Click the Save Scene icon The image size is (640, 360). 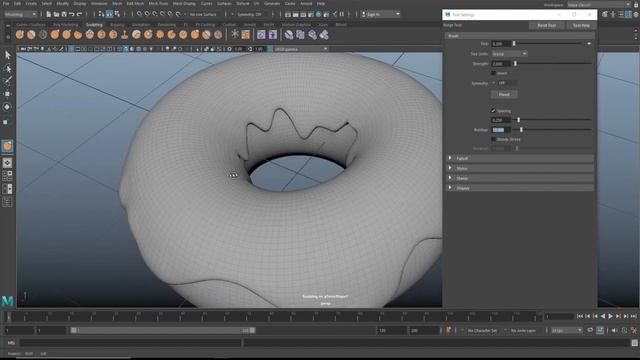coord(64,14)
